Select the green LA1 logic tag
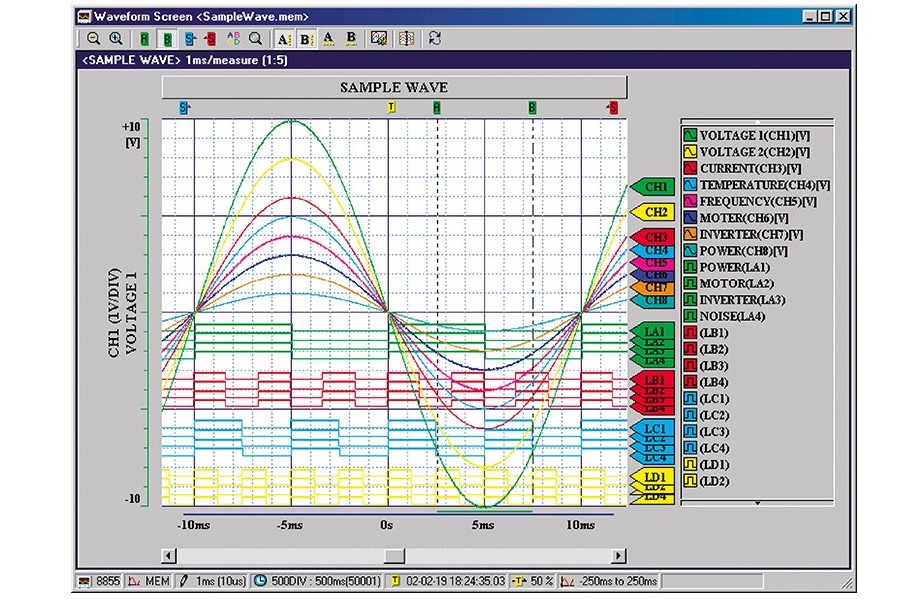Viewport: 900px width, 600px height. pos(653,331)
